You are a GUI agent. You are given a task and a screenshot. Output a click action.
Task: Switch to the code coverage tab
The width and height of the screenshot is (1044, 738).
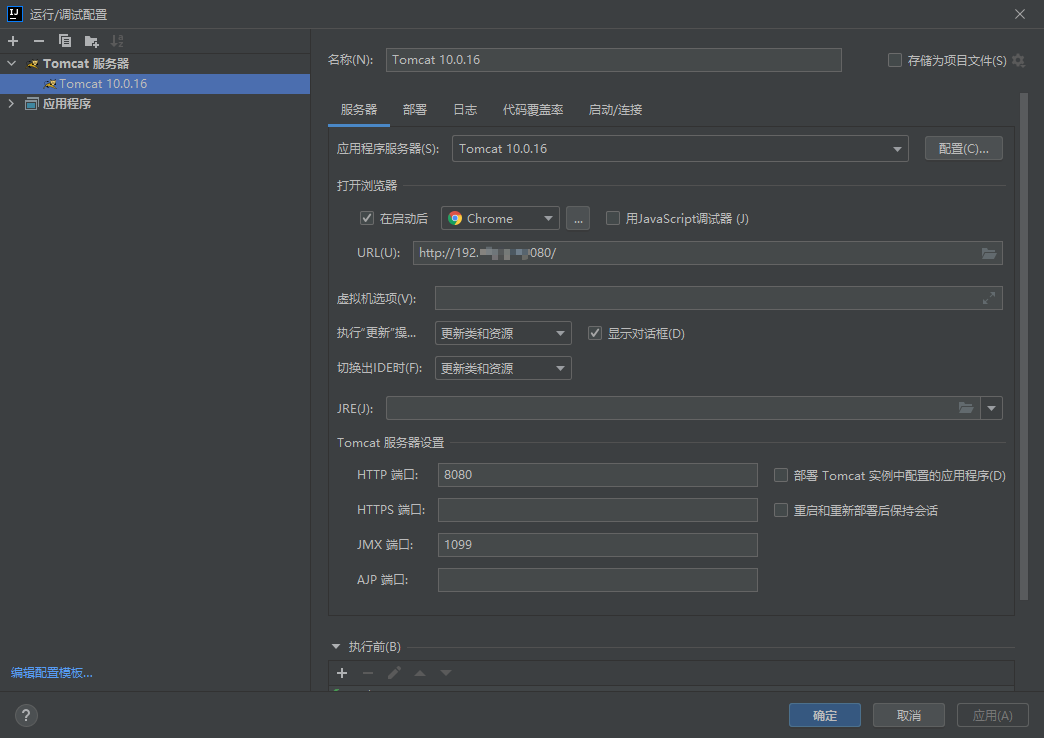(533, 110)
